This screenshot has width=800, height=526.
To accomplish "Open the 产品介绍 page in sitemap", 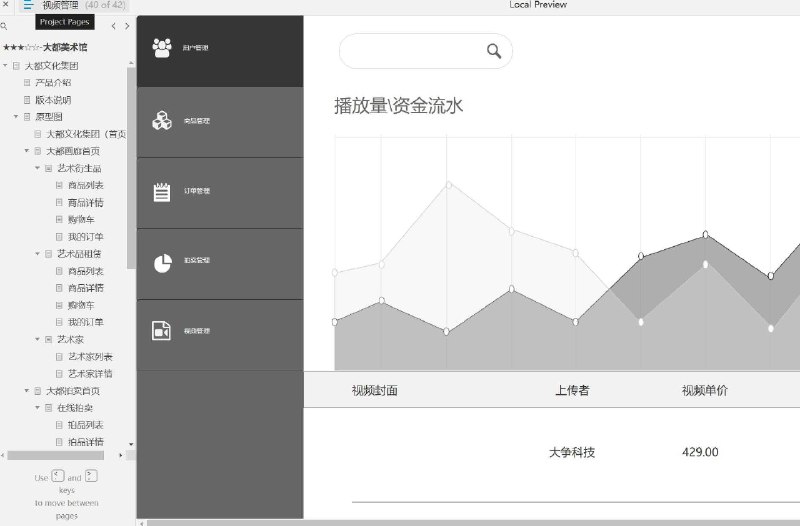I will pos(53,83).
